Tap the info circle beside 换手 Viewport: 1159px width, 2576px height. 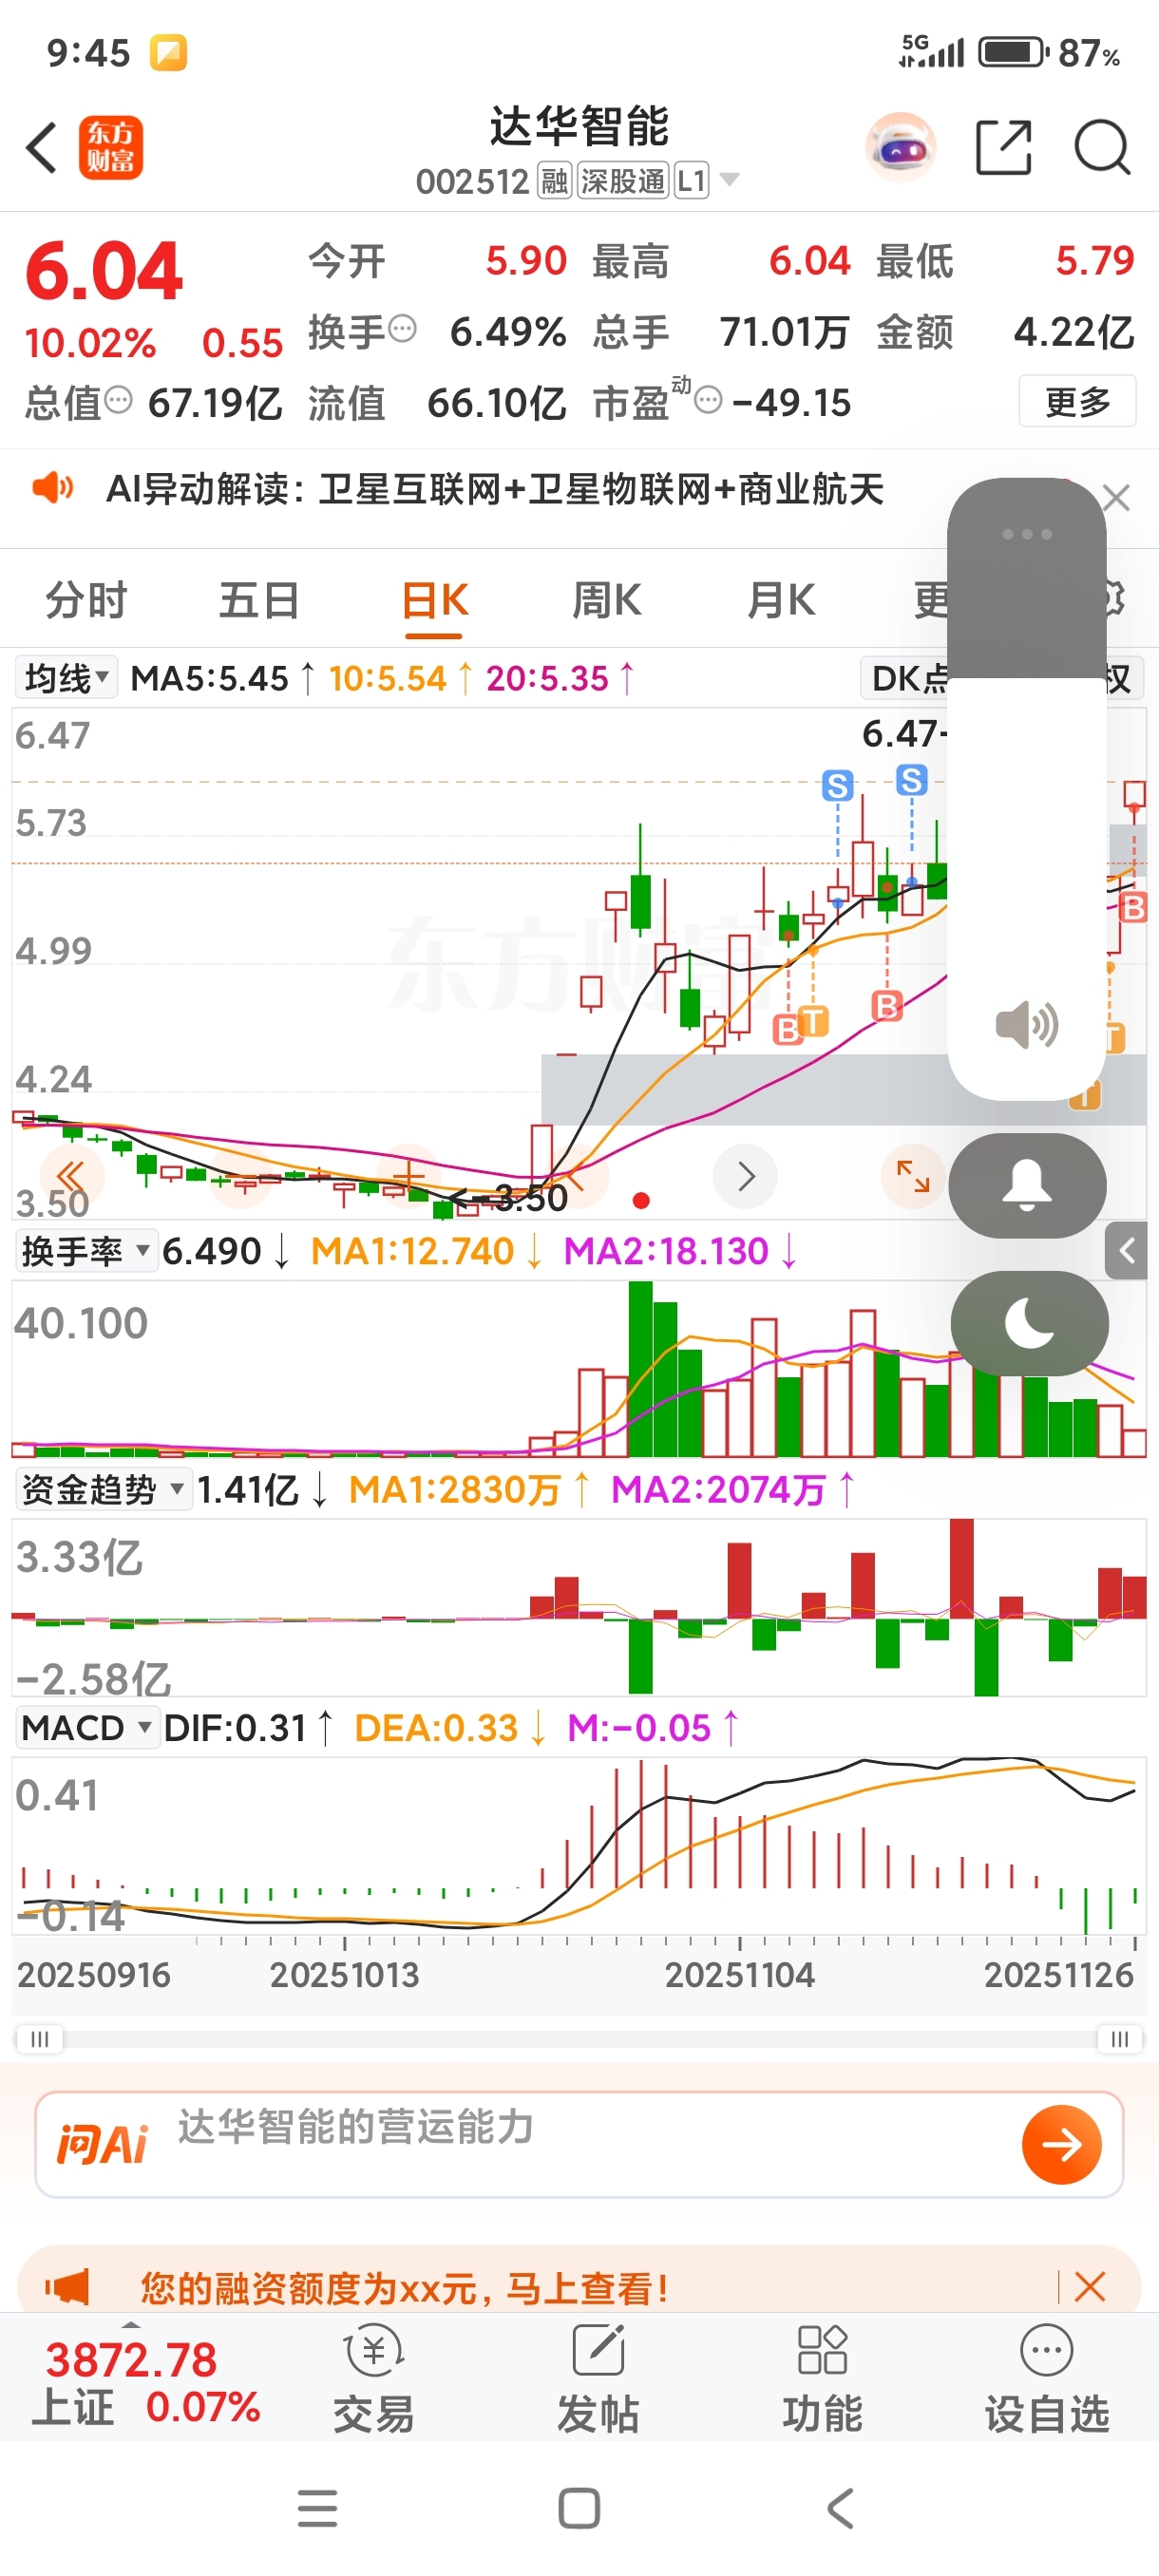tap(402, 328)
